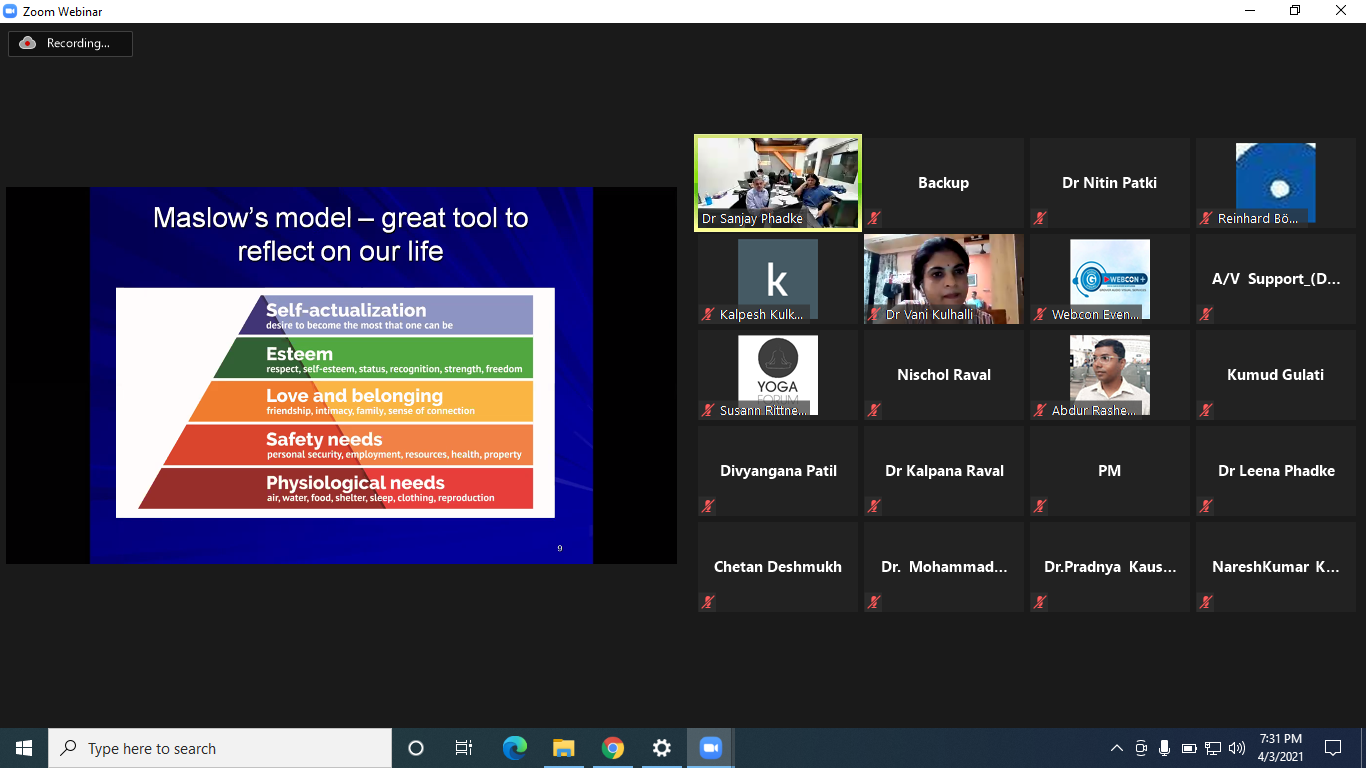
Task: Open File Explorer from the taskbar
Action: 564,748
